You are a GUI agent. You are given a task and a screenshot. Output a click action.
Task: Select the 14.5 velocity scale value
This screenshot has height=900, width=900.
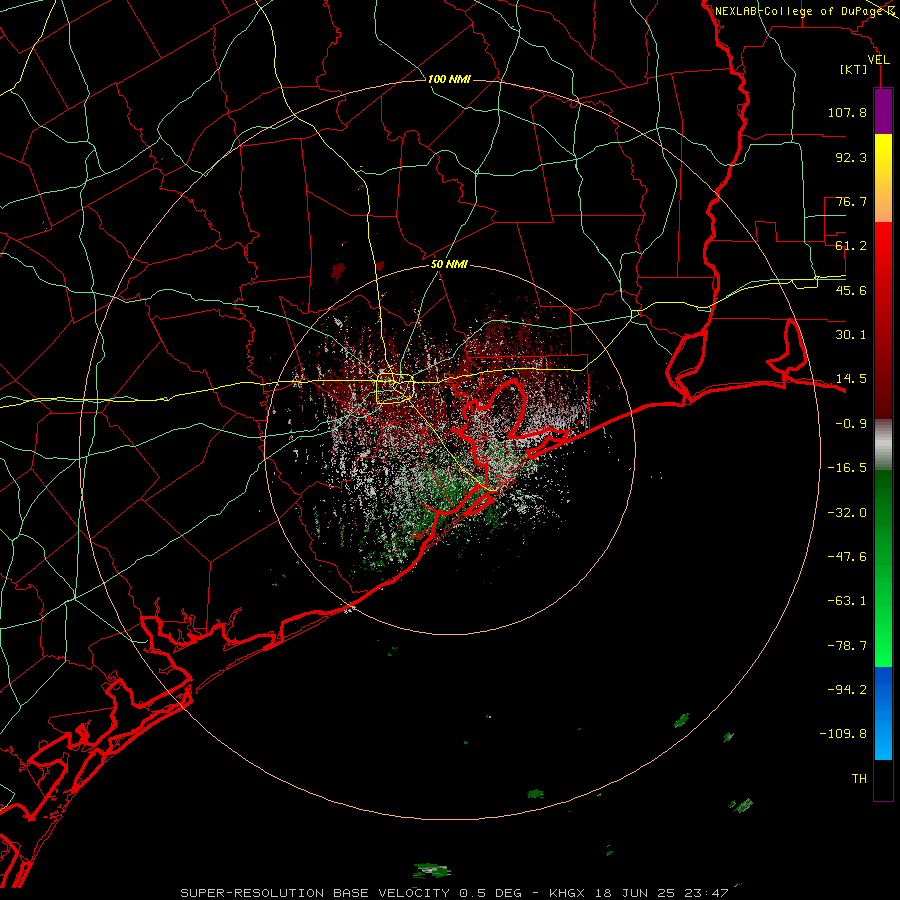point(851,379)
